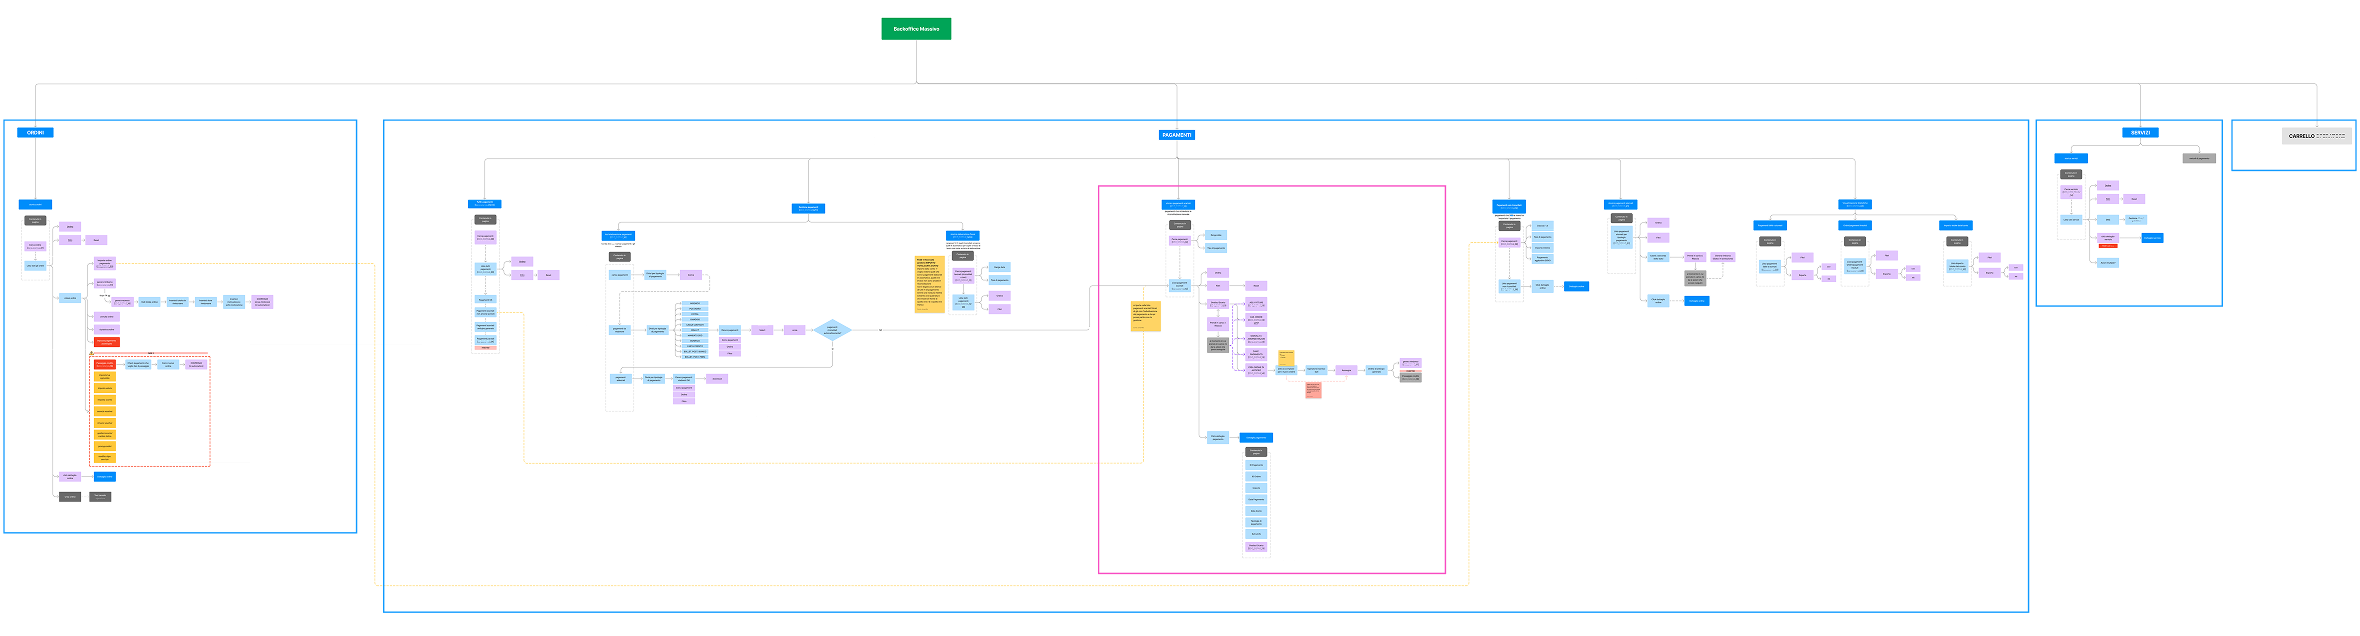The width and height of the screenshot is (2360, 636).
Task: Select the grey annotation box inside pink frame
Action: (1217, 345)
